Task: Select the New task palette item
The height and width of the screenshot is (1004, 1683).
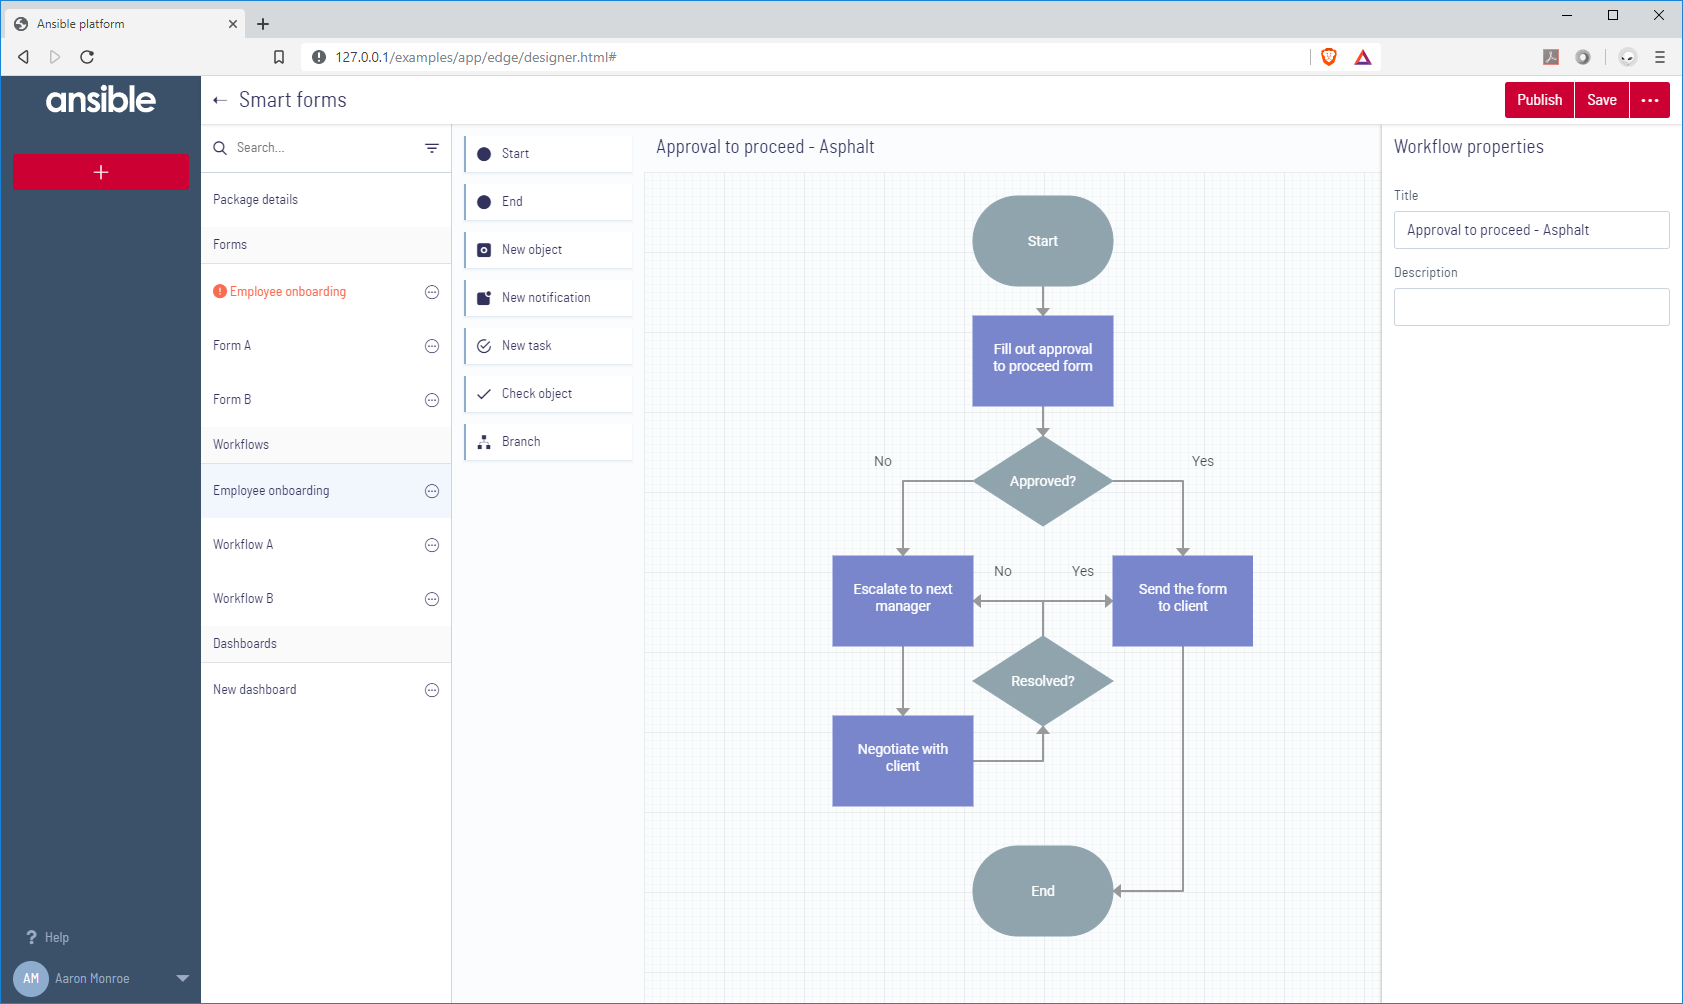Action: coord(548,346)
